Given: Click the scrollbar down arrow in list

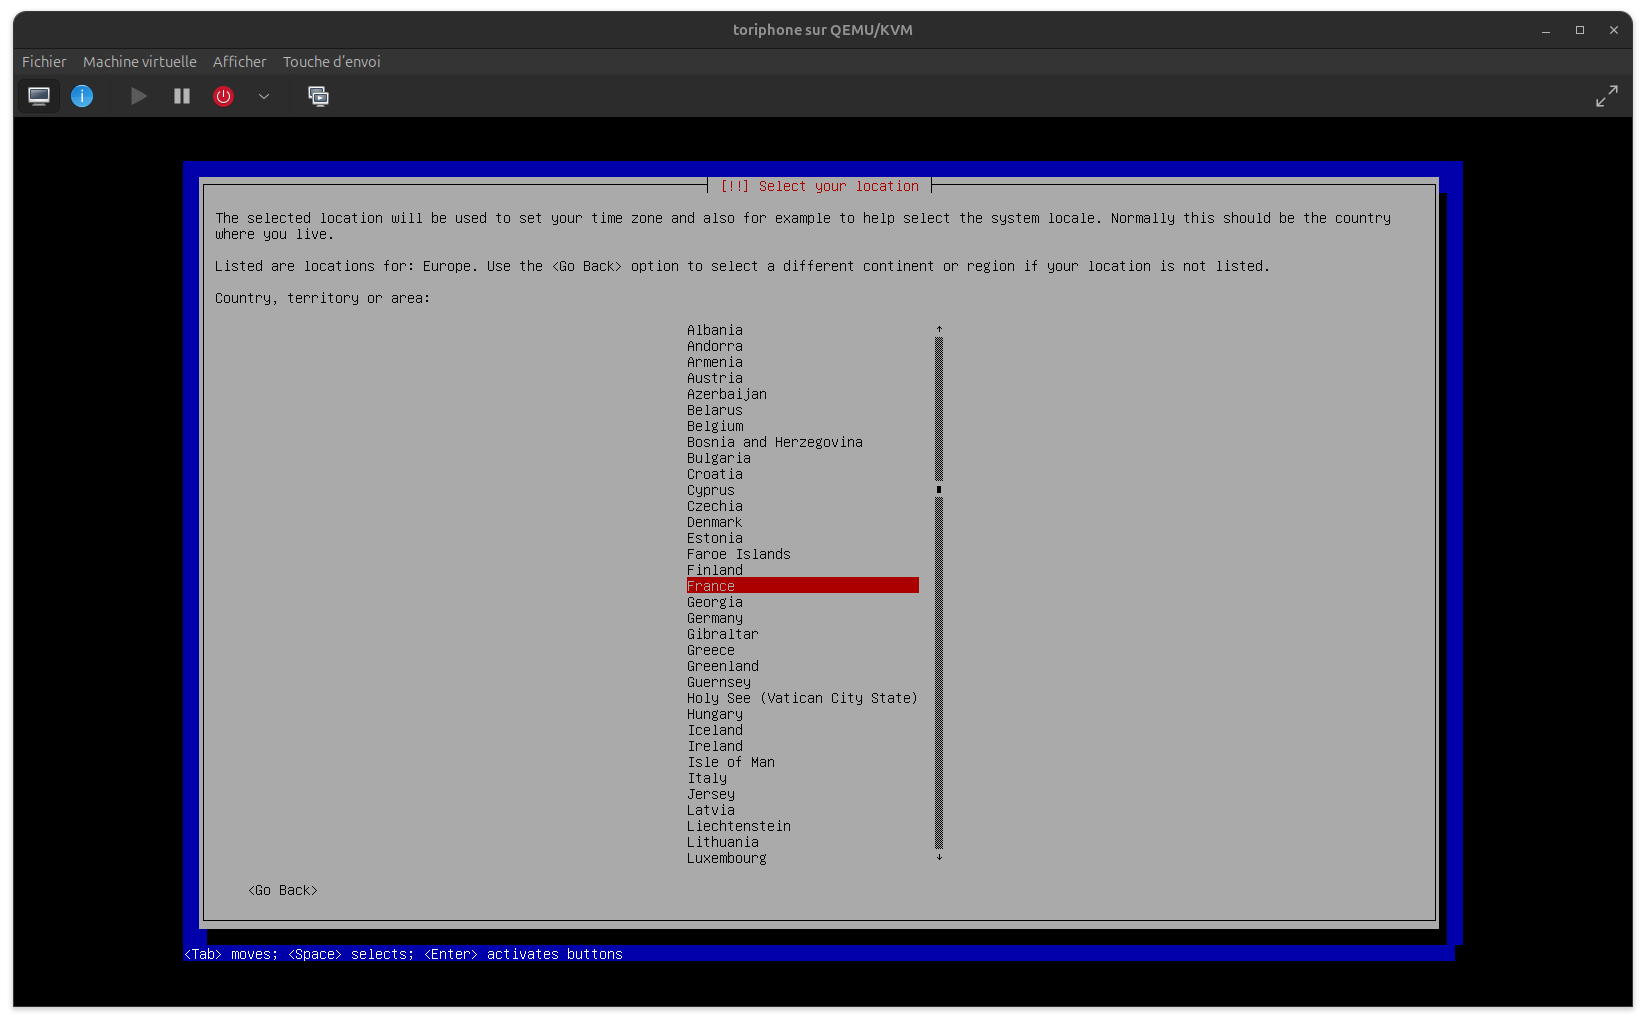Looking at the screenshot, I should click(x=939, y=857).
